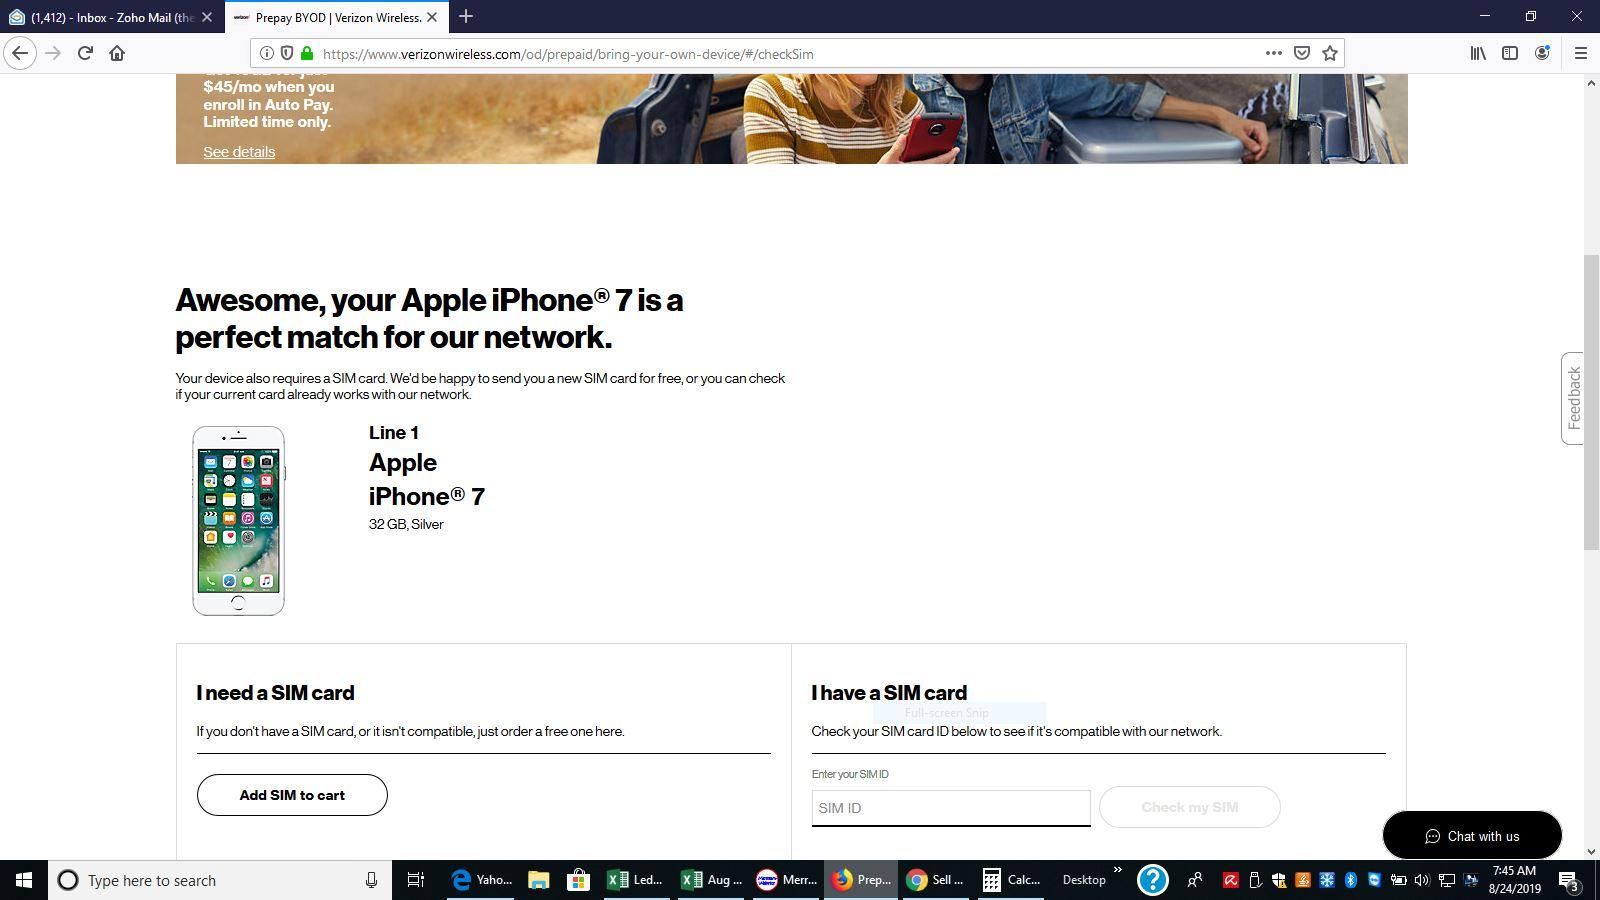Image resolution: width=1600 pixels, height=900 pixels.
Task: Open tracking protection shield in address bar
Action: pyautogui.click(x=287, y=53)
